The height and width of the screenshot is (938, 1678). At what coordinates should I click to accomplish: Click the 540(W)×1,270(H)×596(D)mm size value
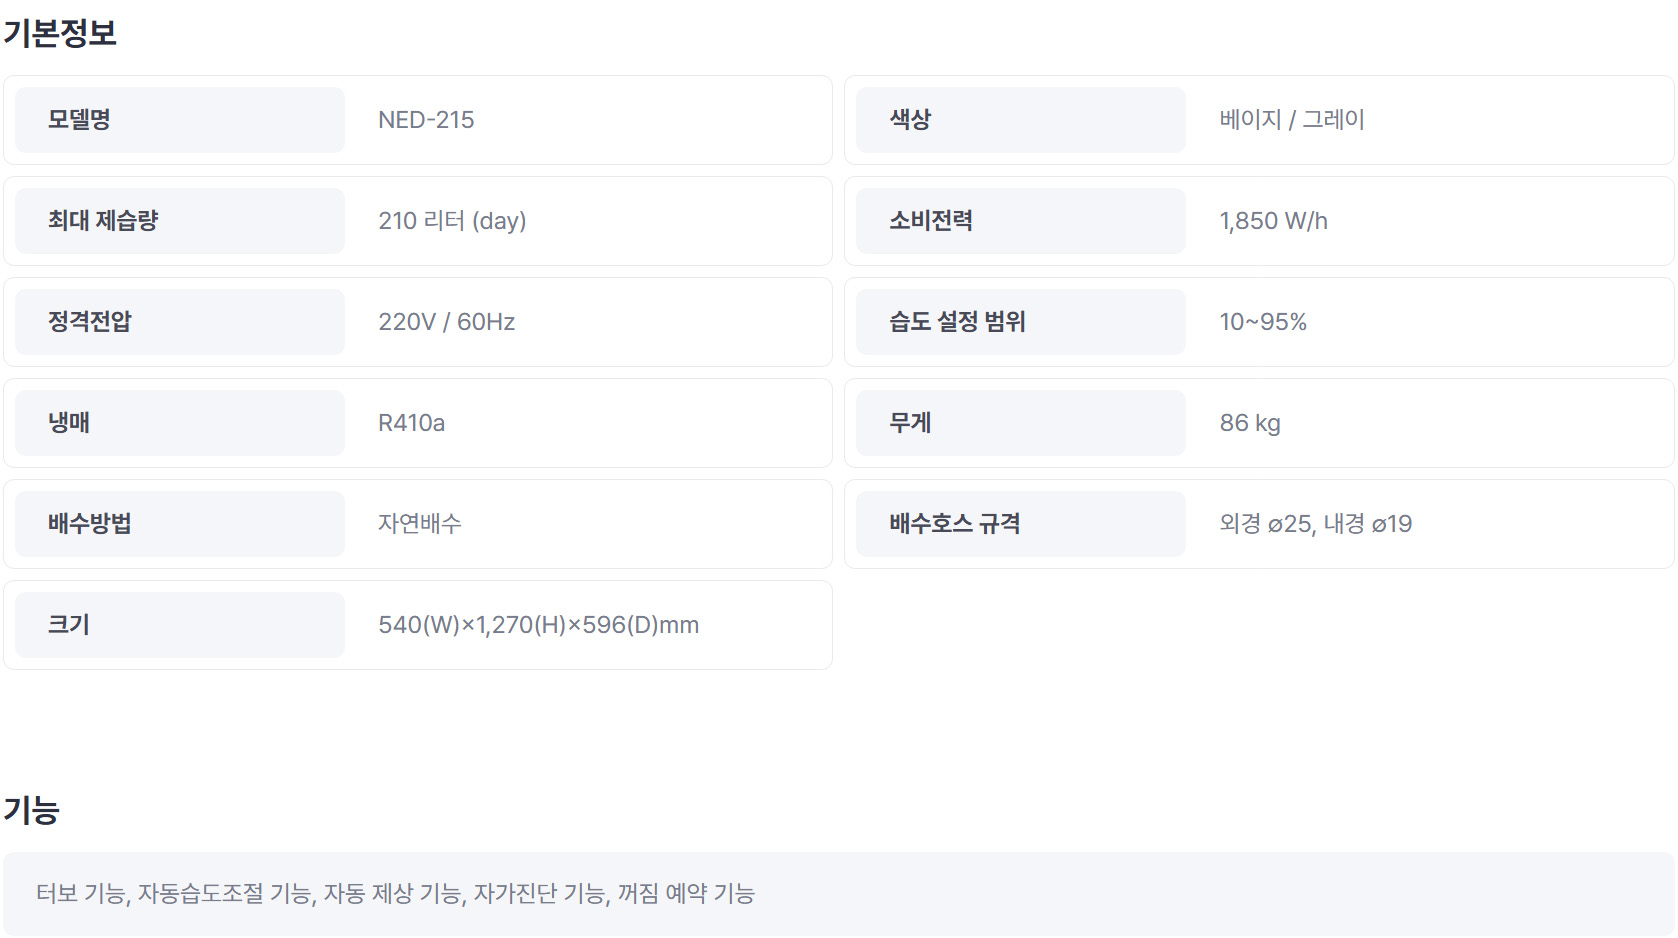pos(538,625)
